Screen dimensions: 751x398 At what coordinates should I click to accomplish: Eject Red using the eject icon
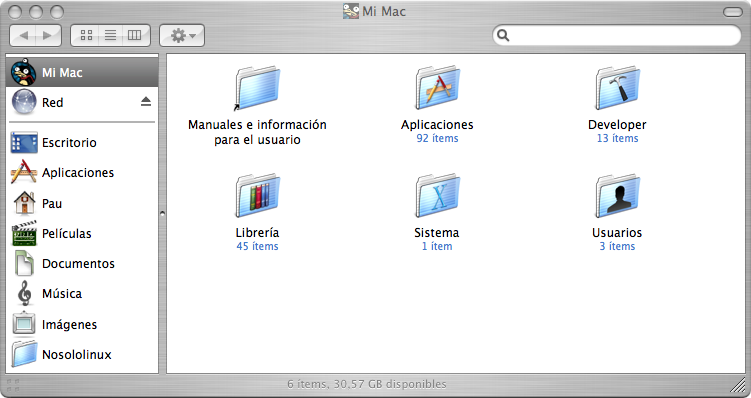tap(146, 102)
